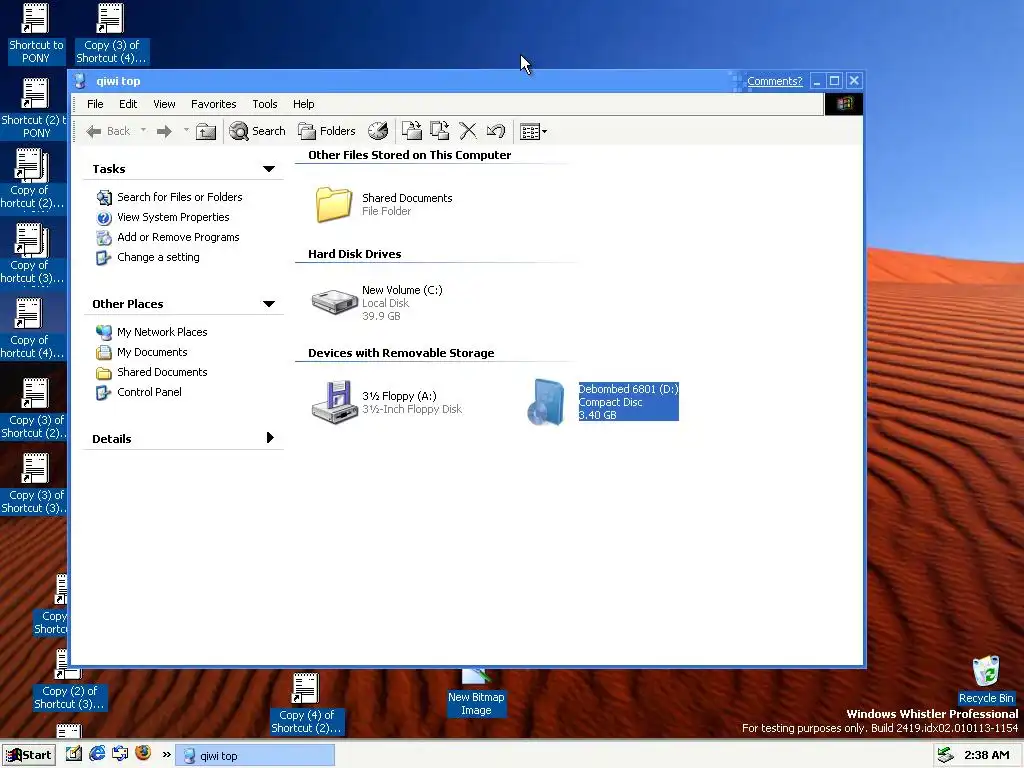Screen dimensions: 1024x768
Task: Go back with the Back arrow
Action: [108, 131]
